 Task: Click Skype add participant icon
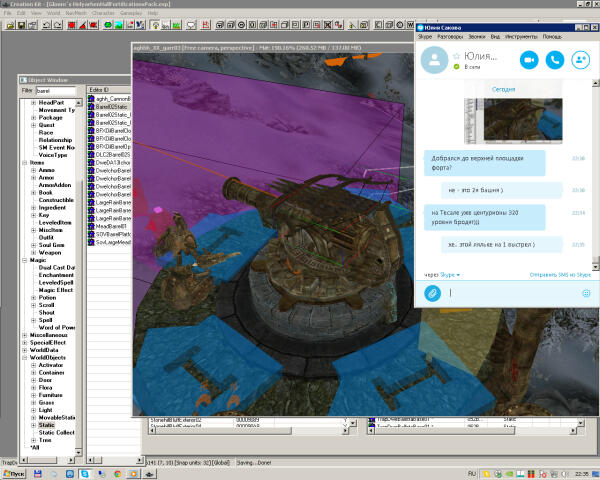point(580,60)
